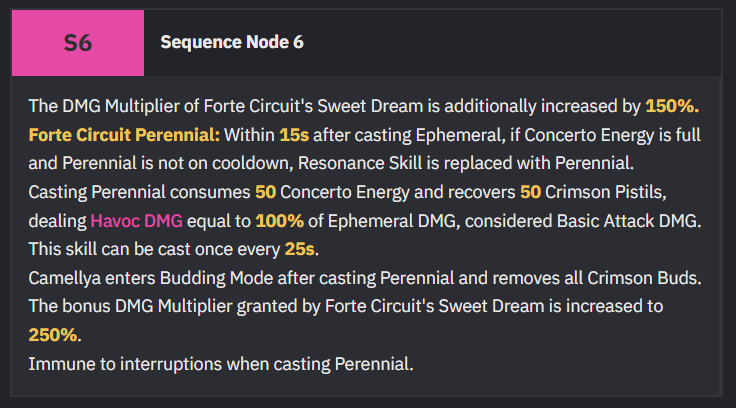The height and width of the screenshot is (408, 736).
Task: Click the highlighted 150% value
Action: pyautogui.click(x=672, y=106)
